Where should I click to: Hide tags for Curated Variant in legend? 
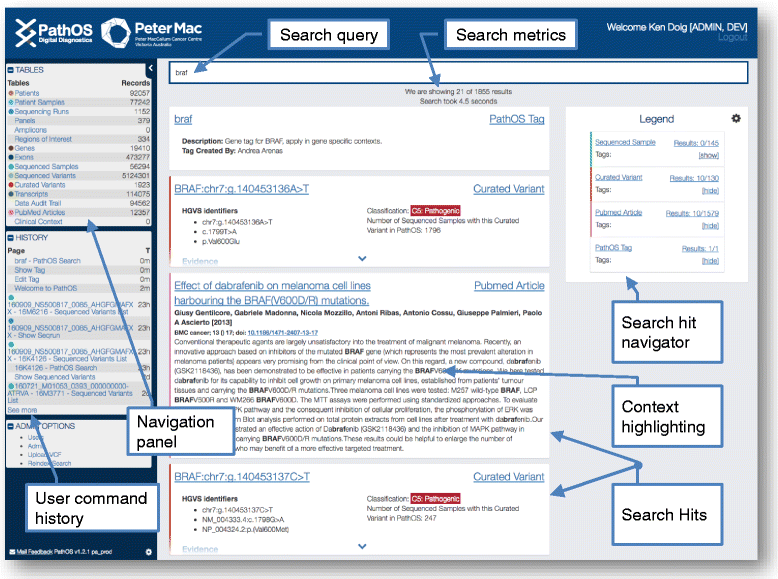pos(709,190)
